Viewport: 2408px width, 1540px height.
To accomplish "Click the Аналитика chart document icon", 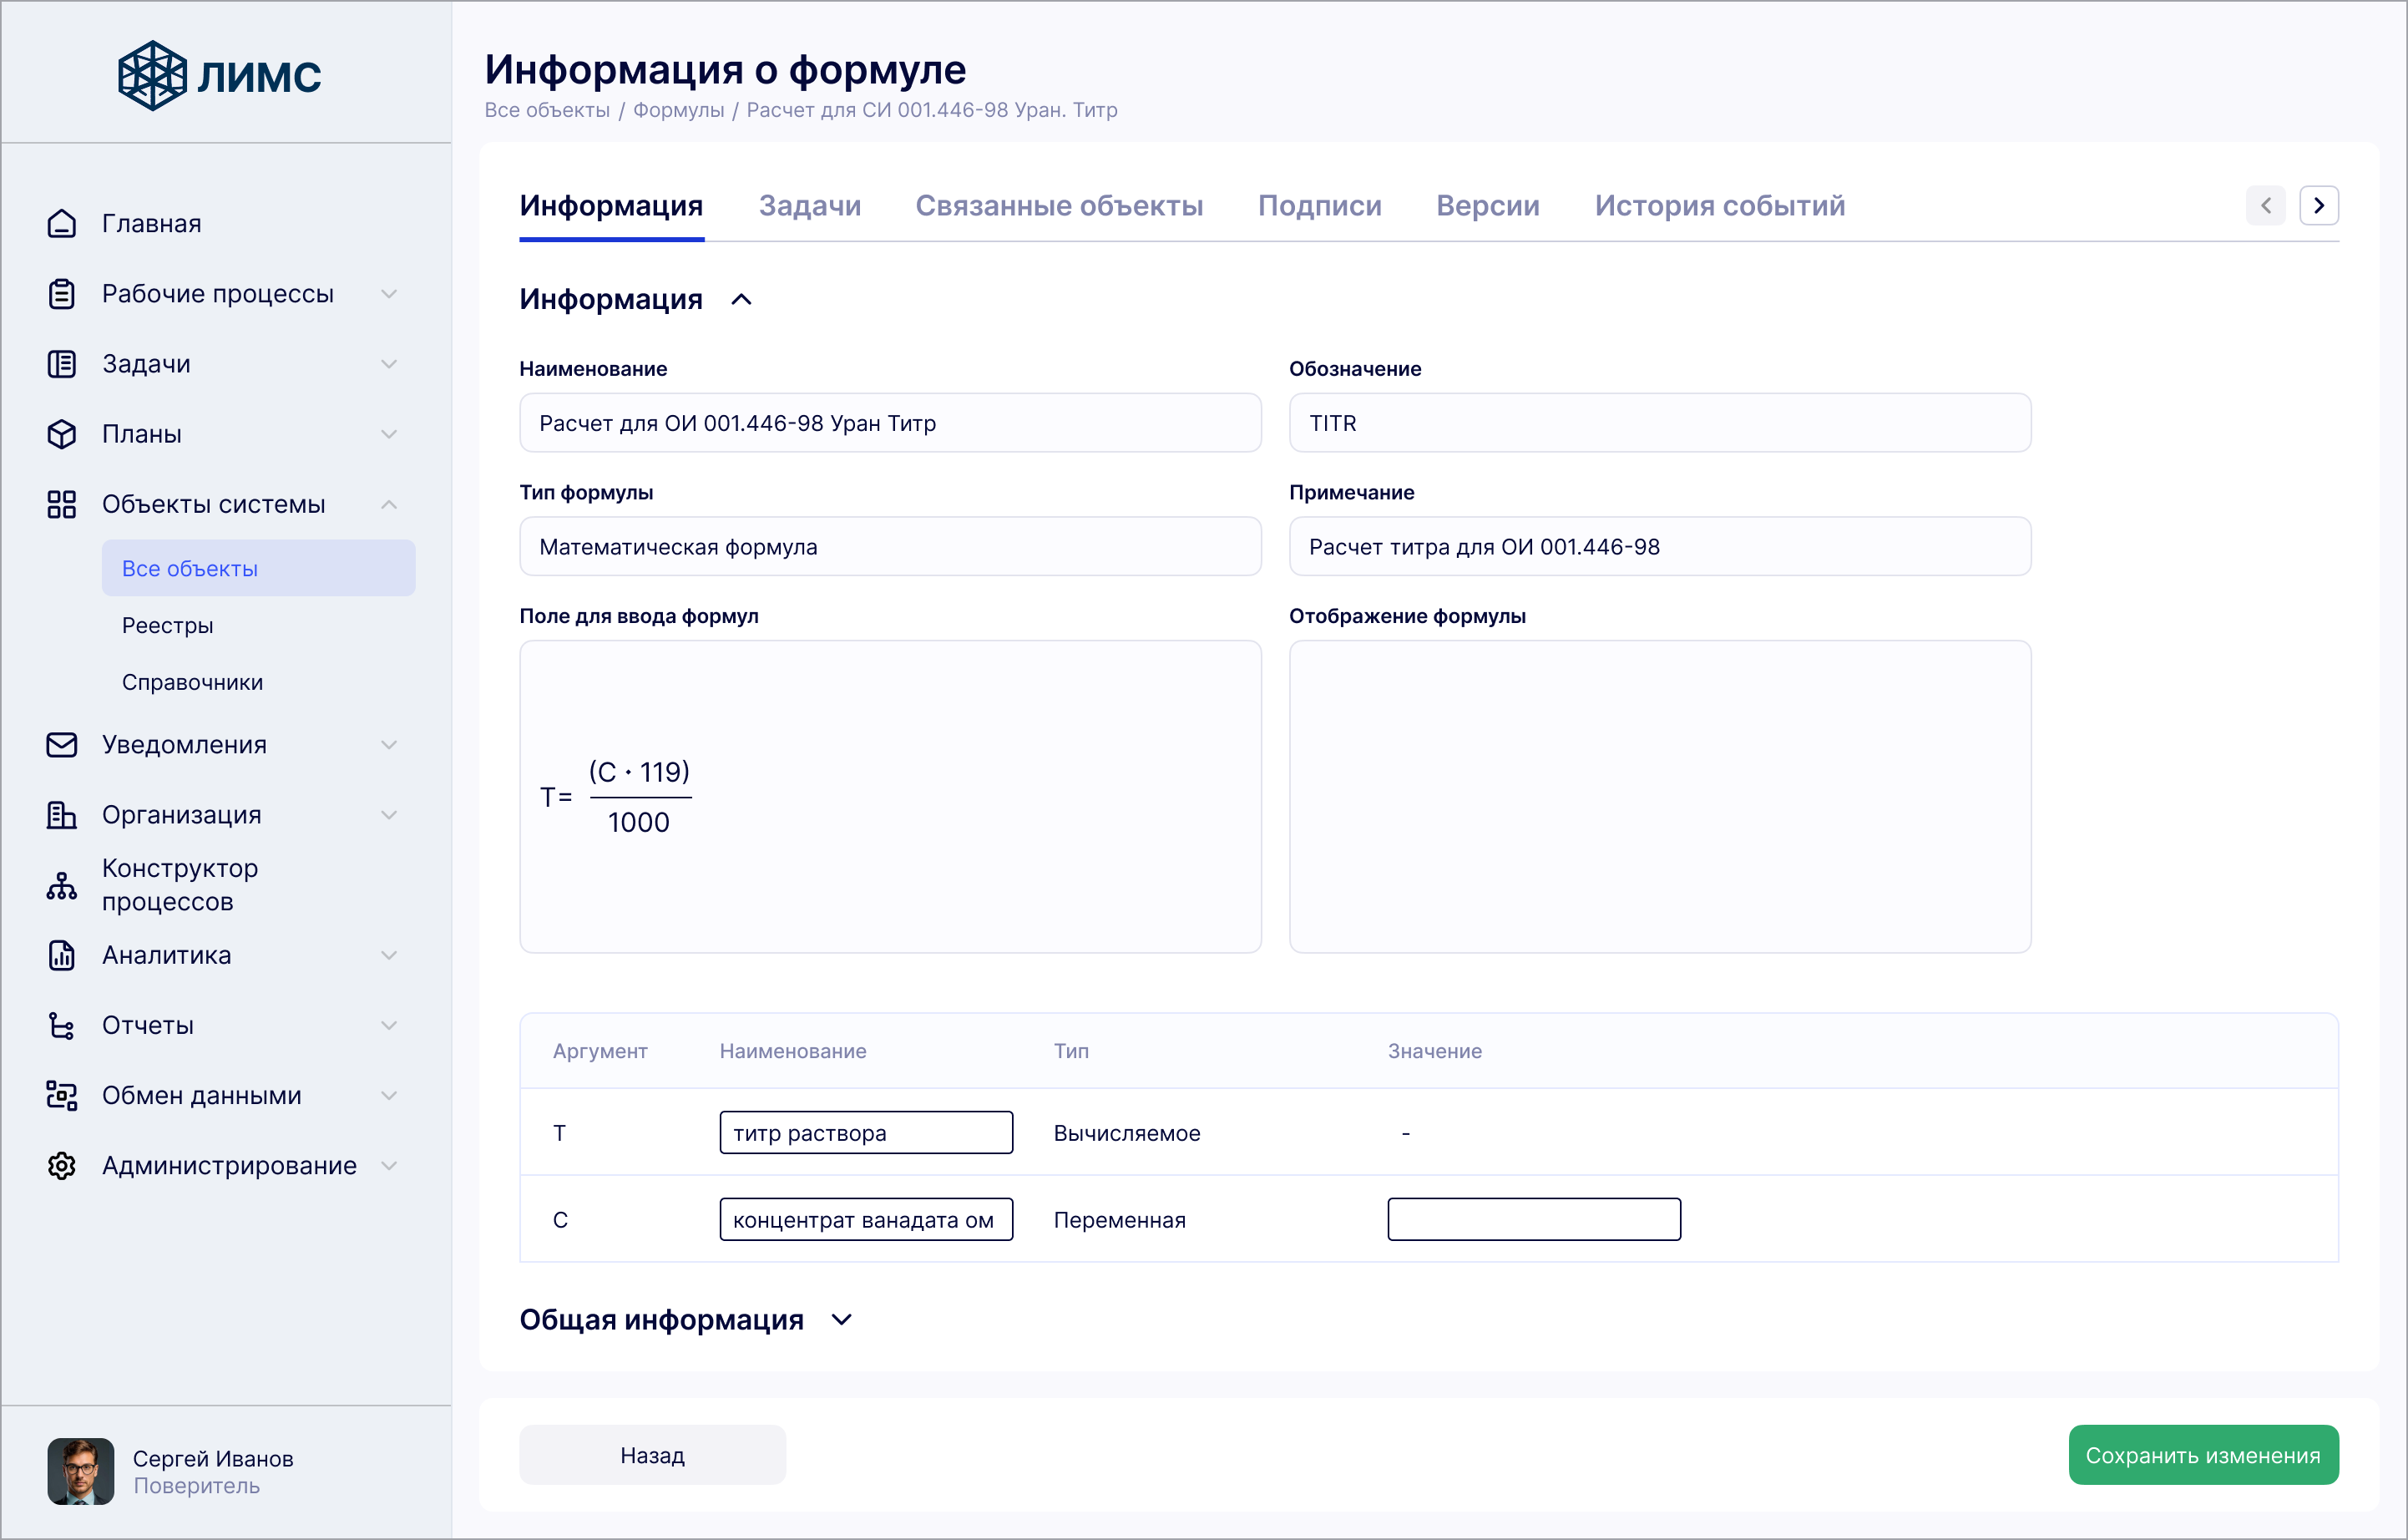I will coord(62,955).
